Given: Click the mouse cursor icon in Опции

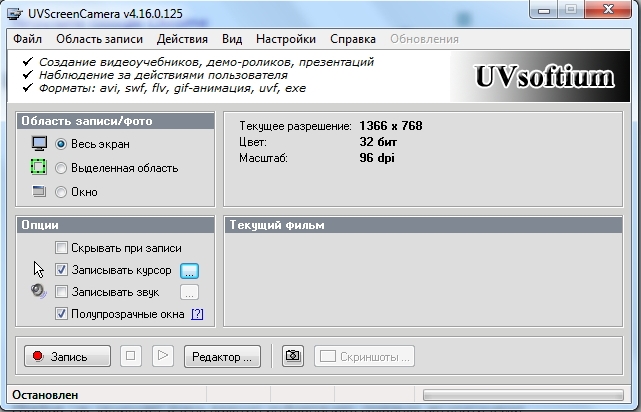Looking at the screenshot, I should (x=38, y=270).
